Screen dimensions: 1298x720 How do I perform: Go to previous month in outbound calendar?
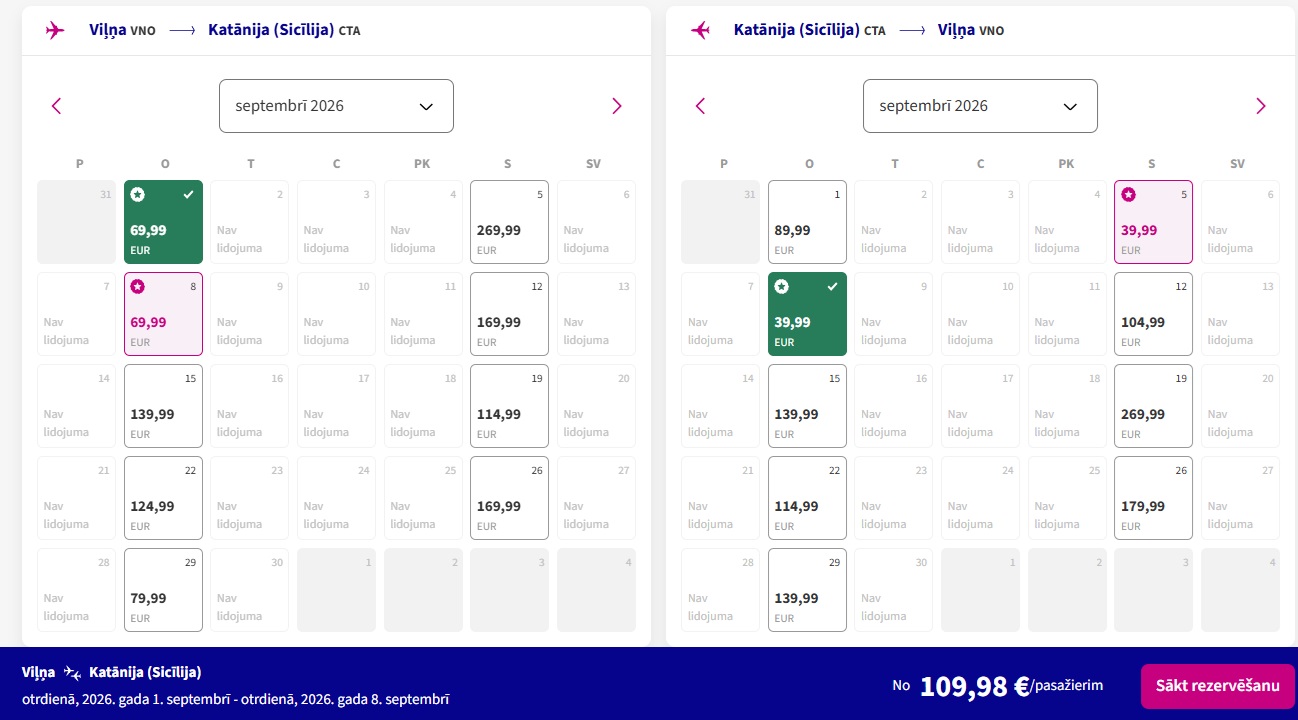tap(56, 106)
